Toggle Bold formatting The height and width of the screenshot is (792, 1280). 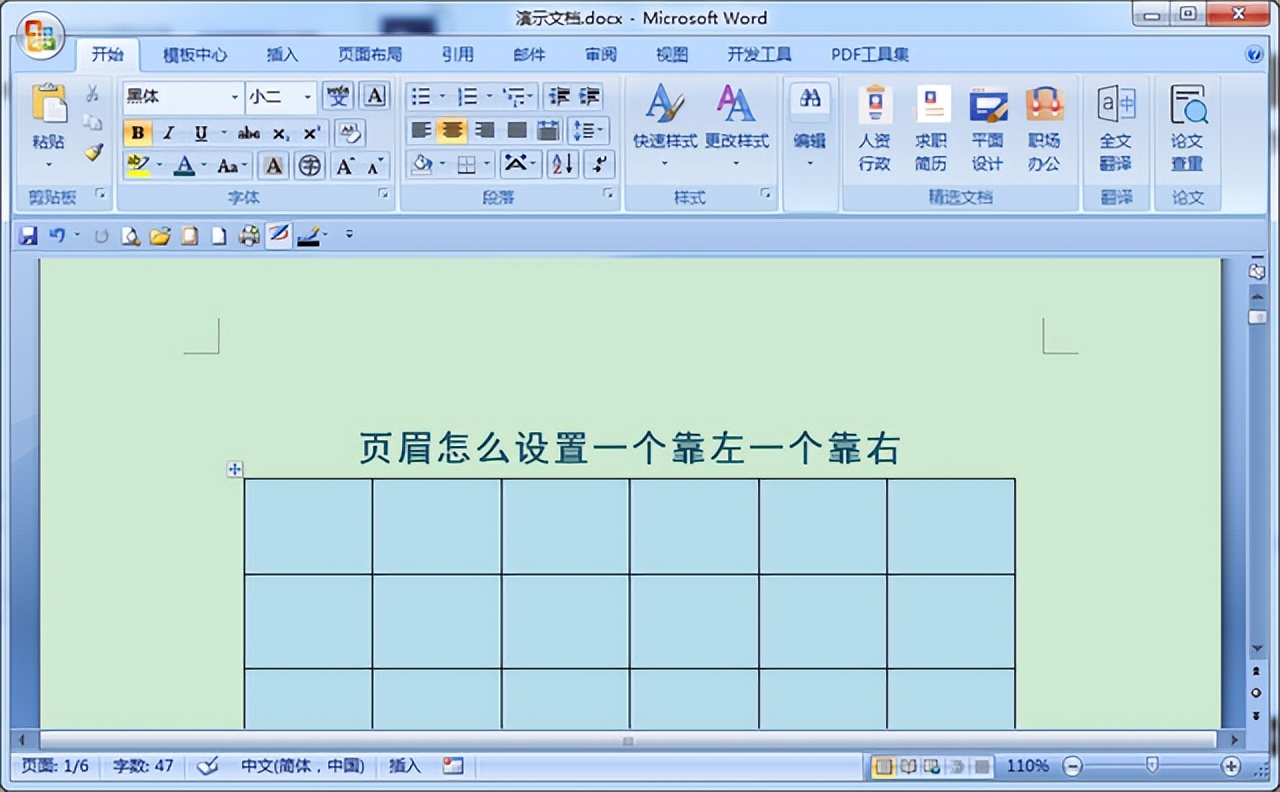coord(138,132)
